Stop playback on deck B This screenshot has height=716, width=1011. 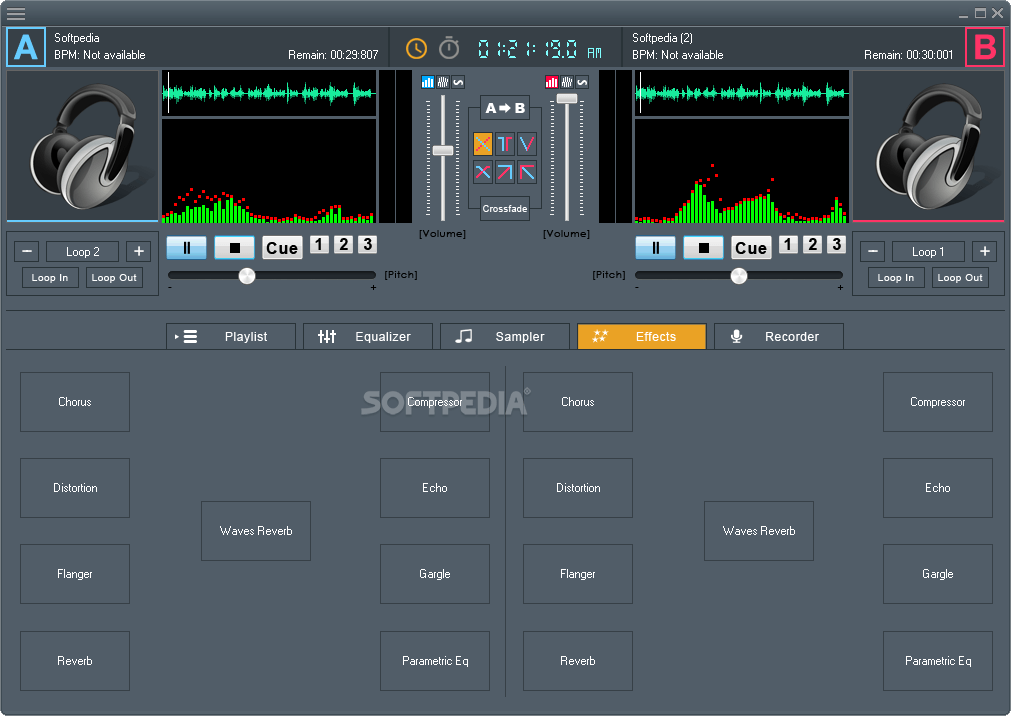pos(703,247)
